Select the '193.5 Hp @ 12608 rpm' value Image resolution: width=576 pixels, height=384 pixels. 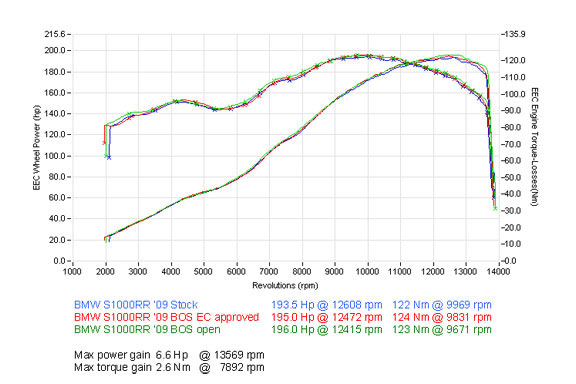tap(327, 305)
